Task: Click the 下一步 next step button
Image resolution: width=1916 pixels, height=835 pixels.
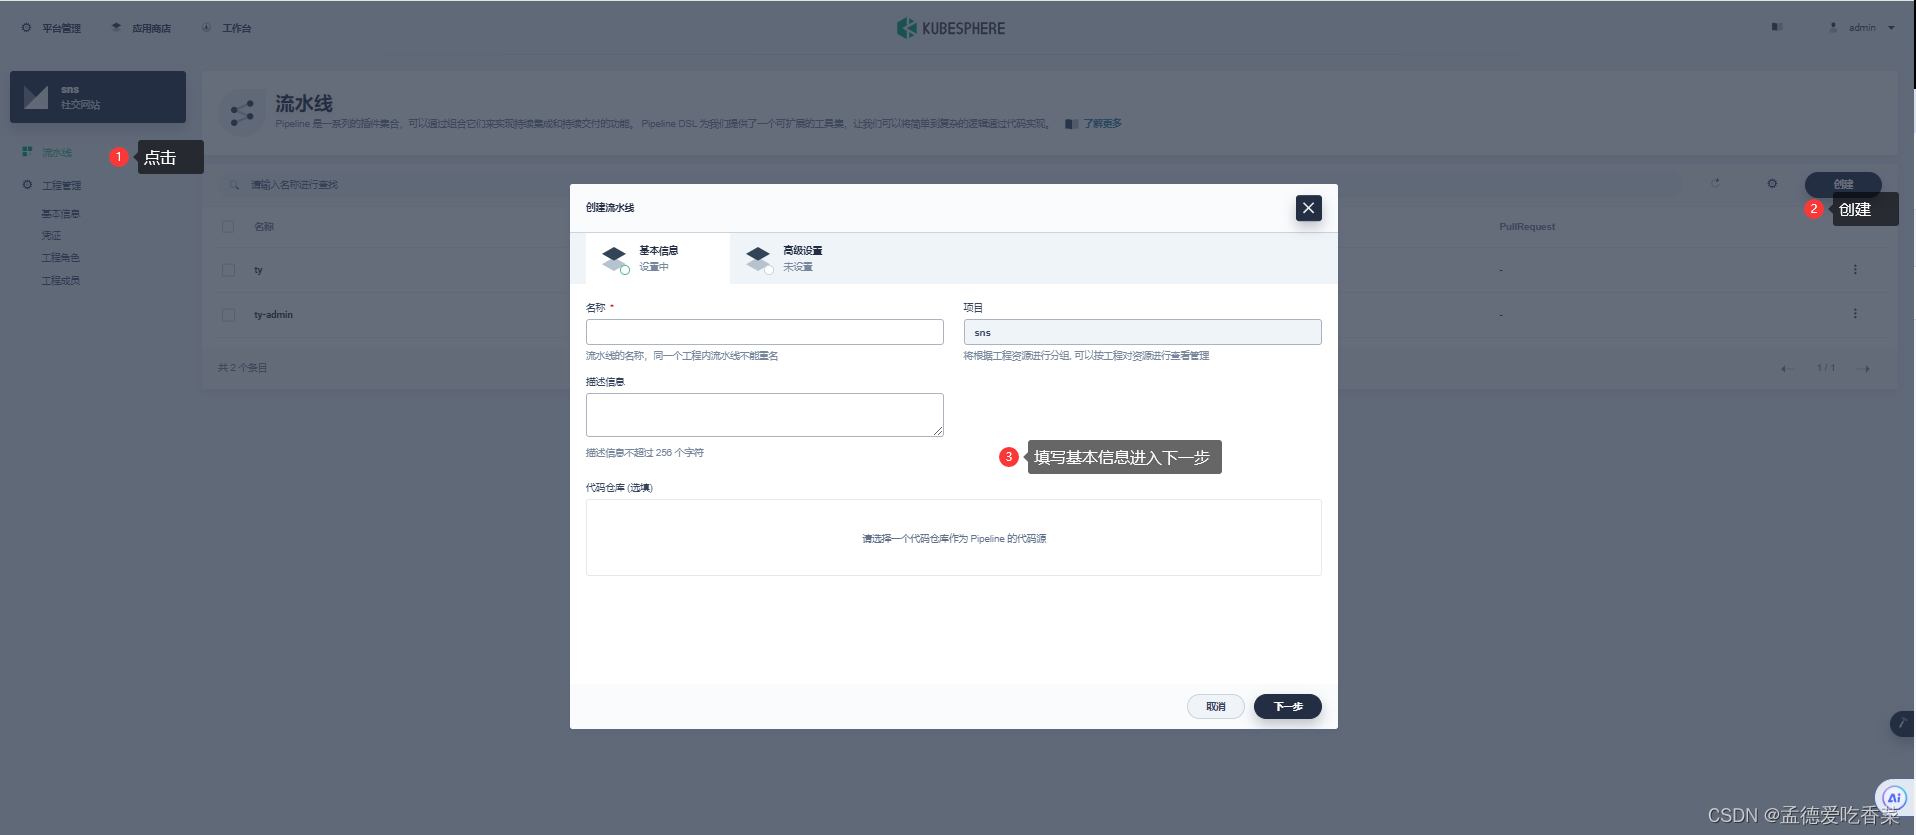Action: tap(1288, 706)
